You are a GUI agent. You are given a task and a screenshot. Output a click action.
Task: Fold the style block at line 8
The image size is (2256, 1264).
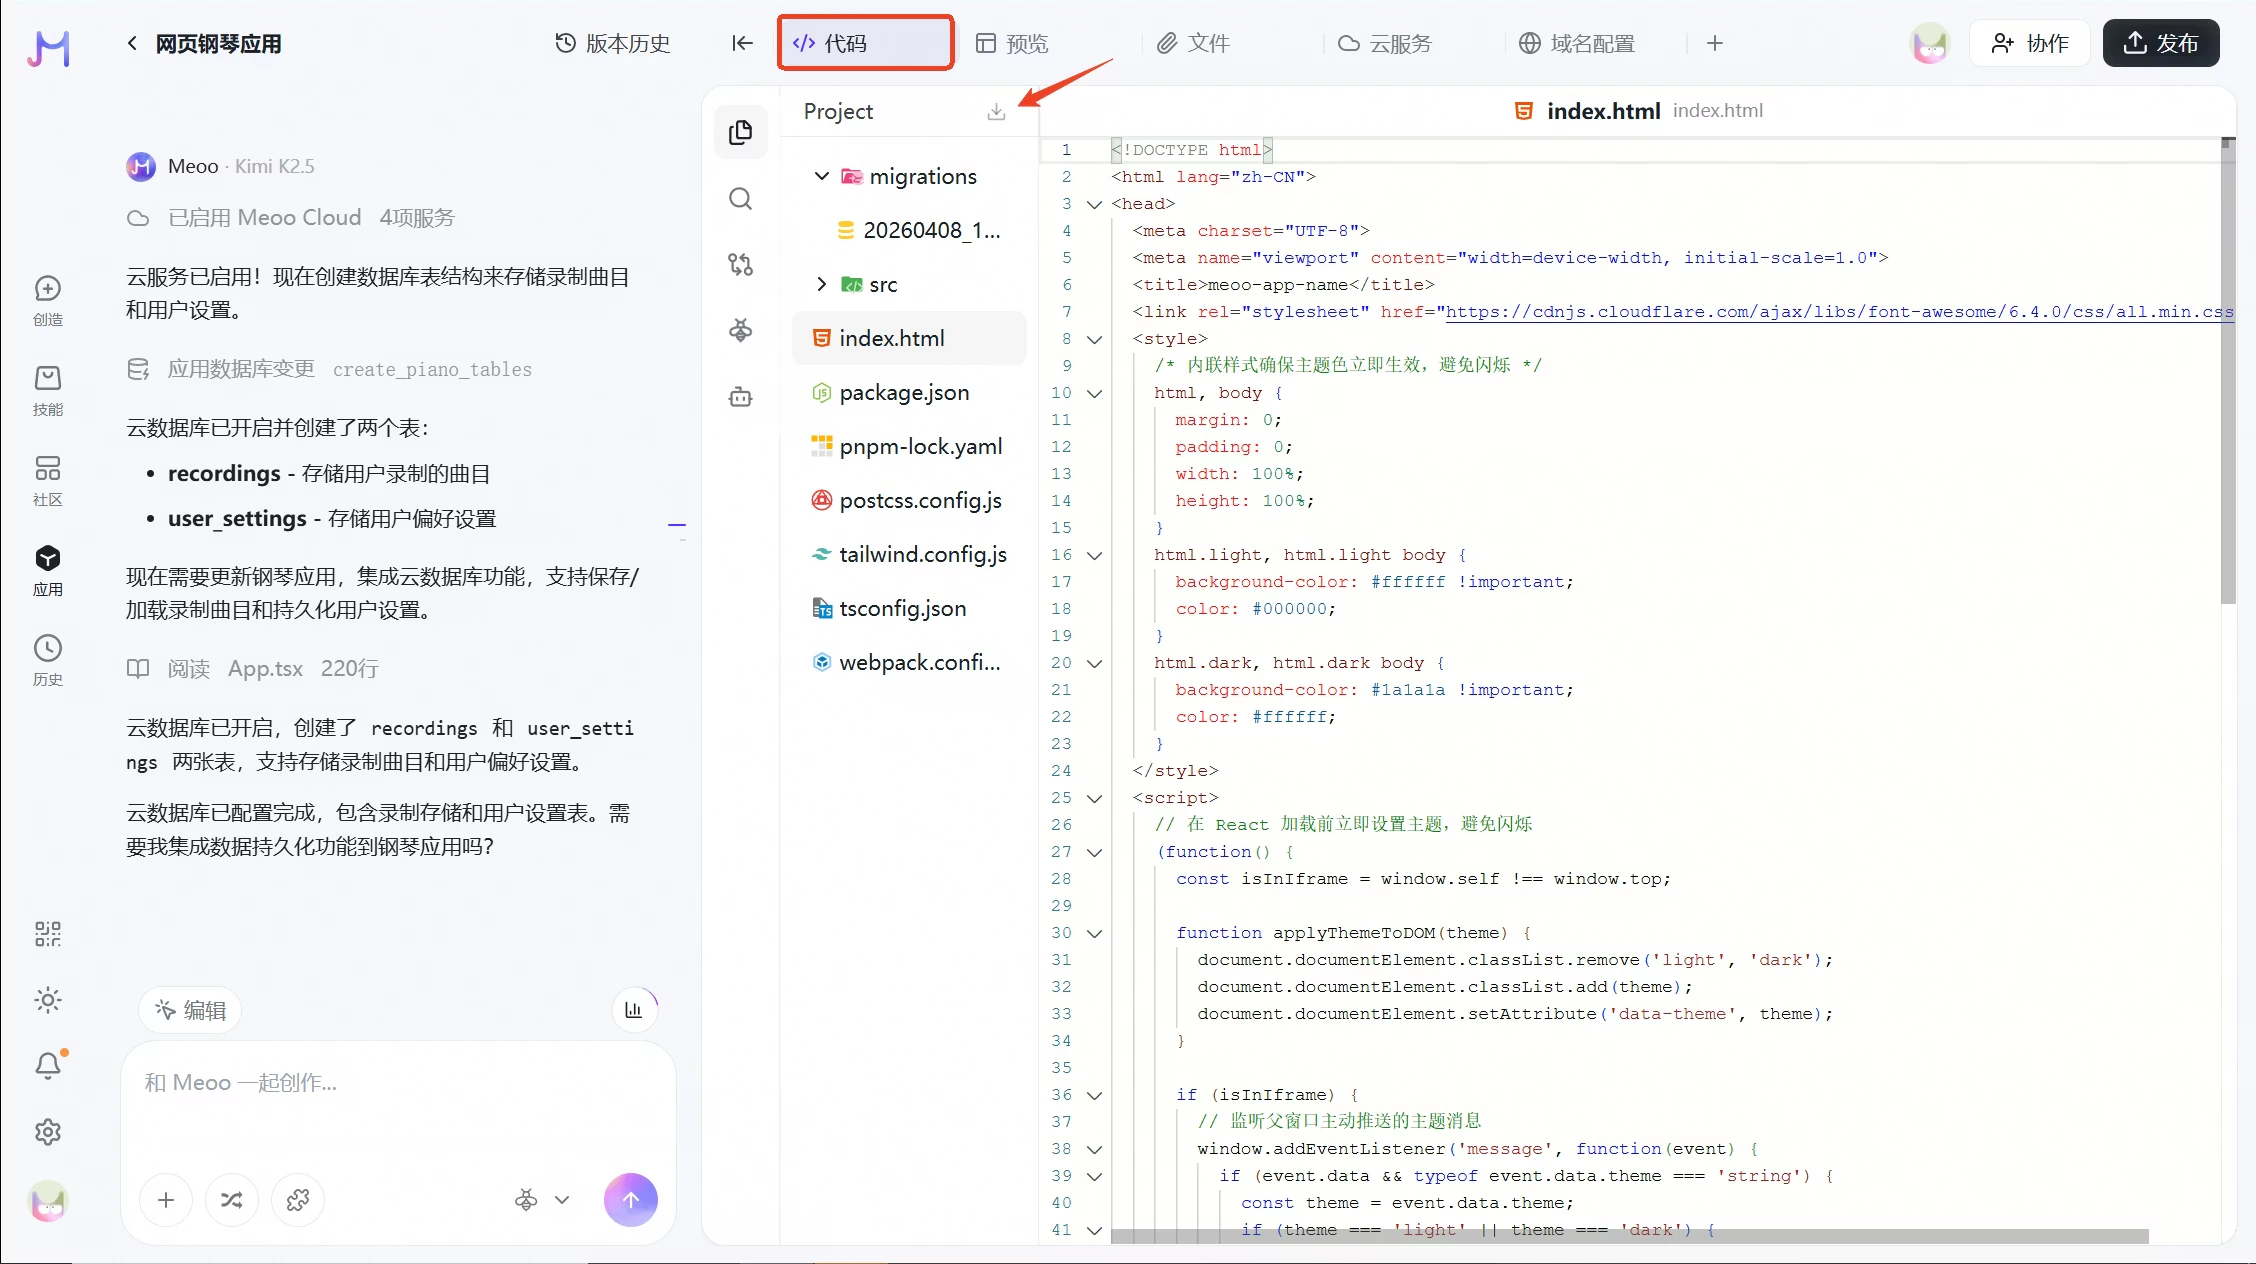click(x=1095, y=339)
